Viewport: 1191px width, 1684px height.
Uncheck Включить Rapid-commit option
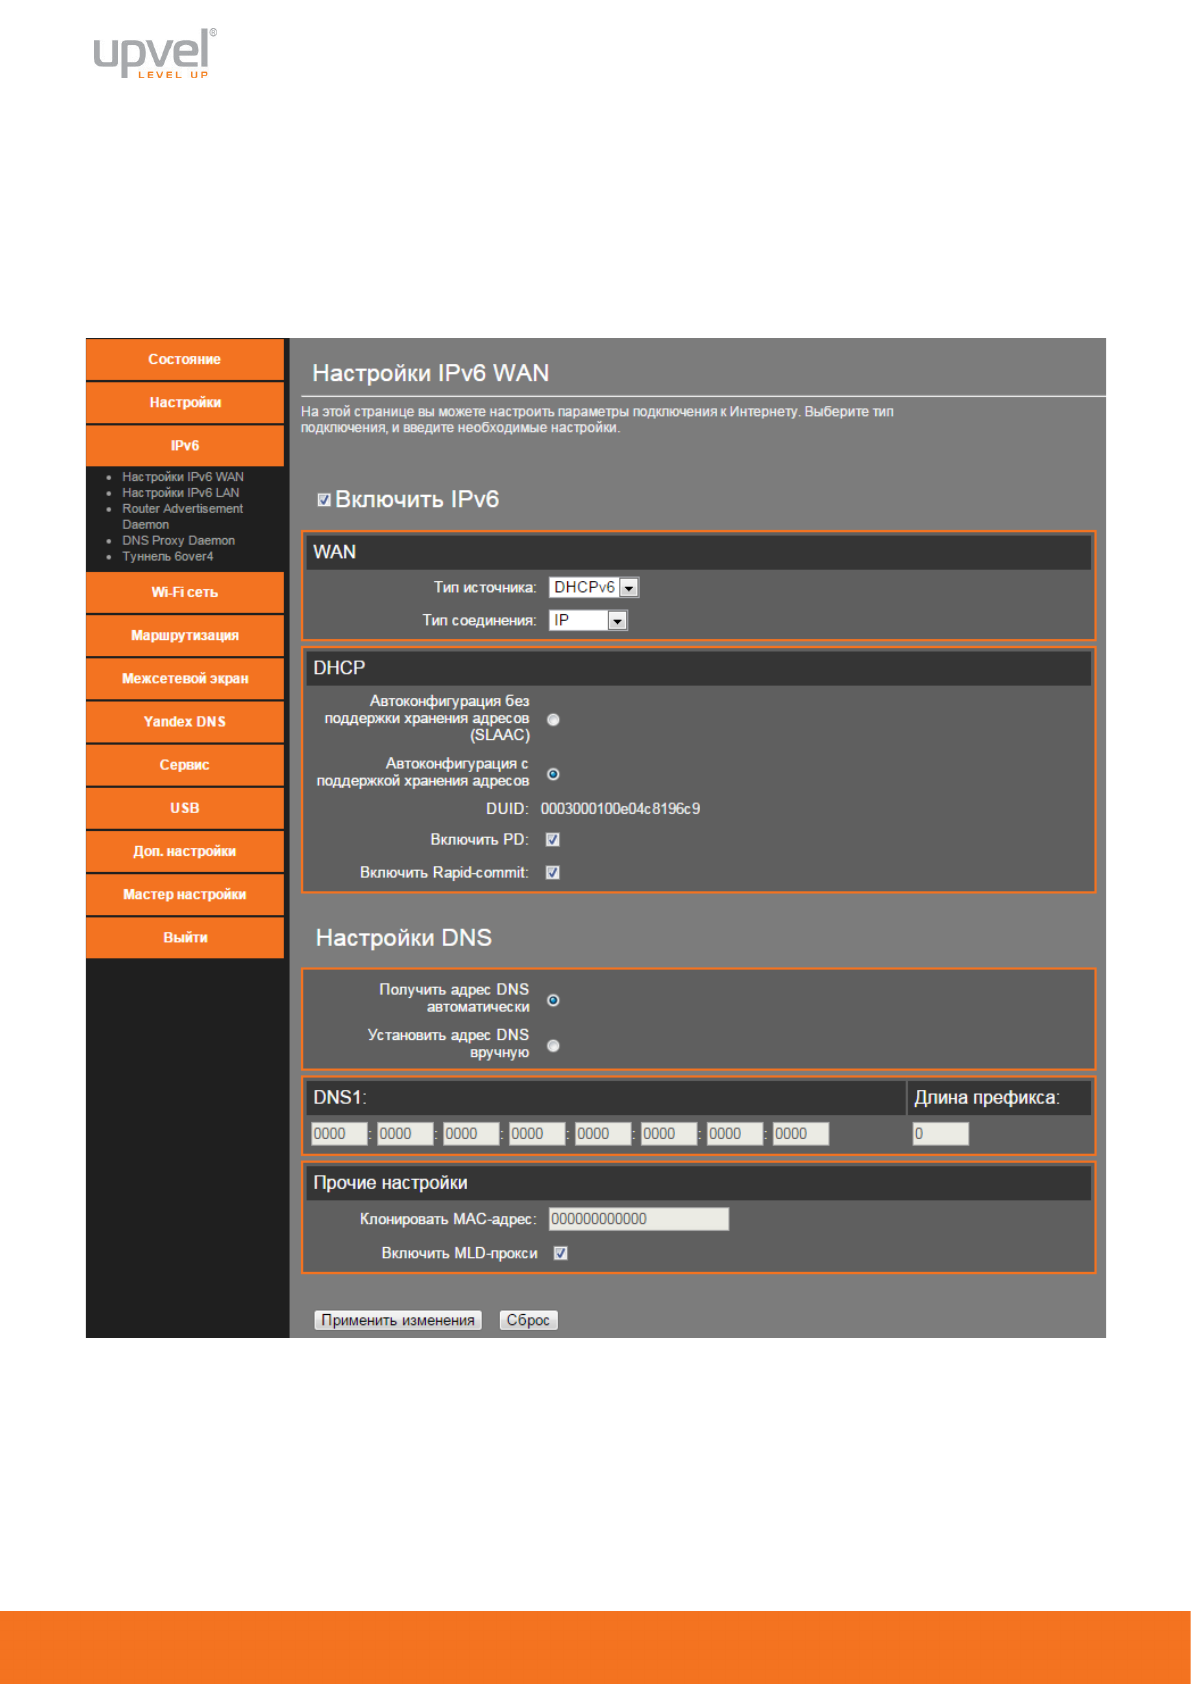(553, 873)
